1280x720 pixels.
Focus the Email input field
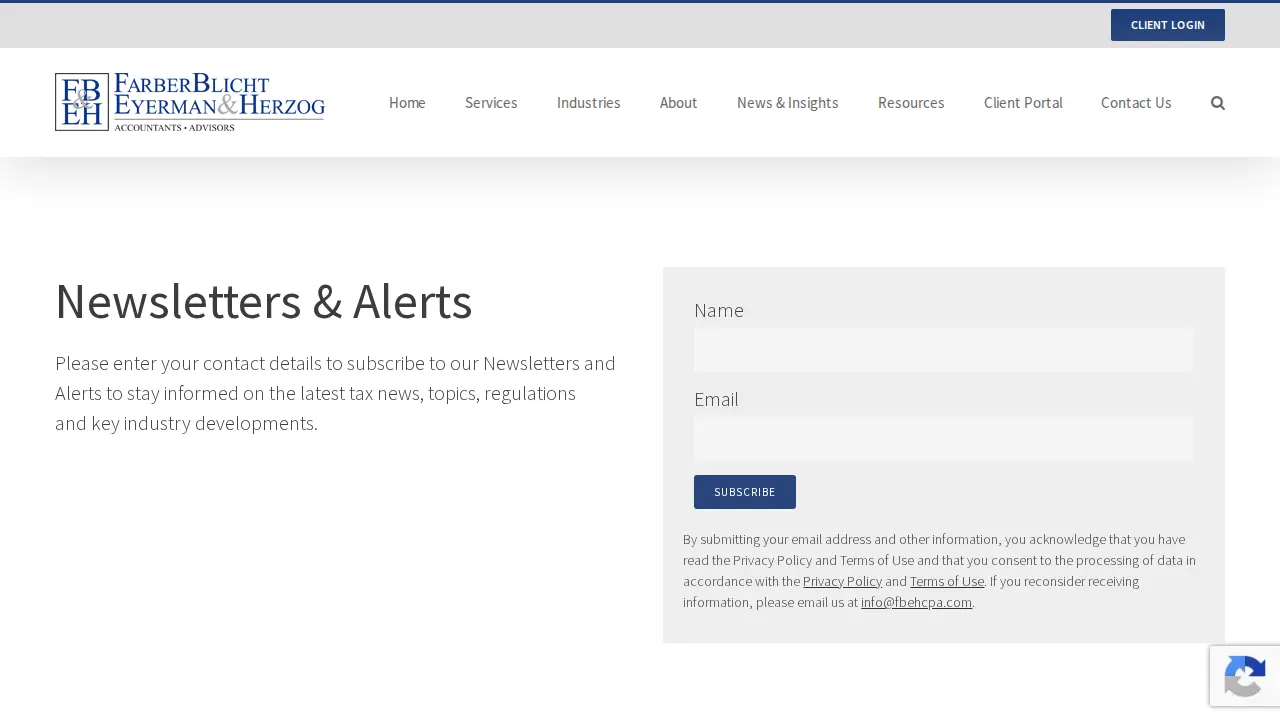[943, 439]
